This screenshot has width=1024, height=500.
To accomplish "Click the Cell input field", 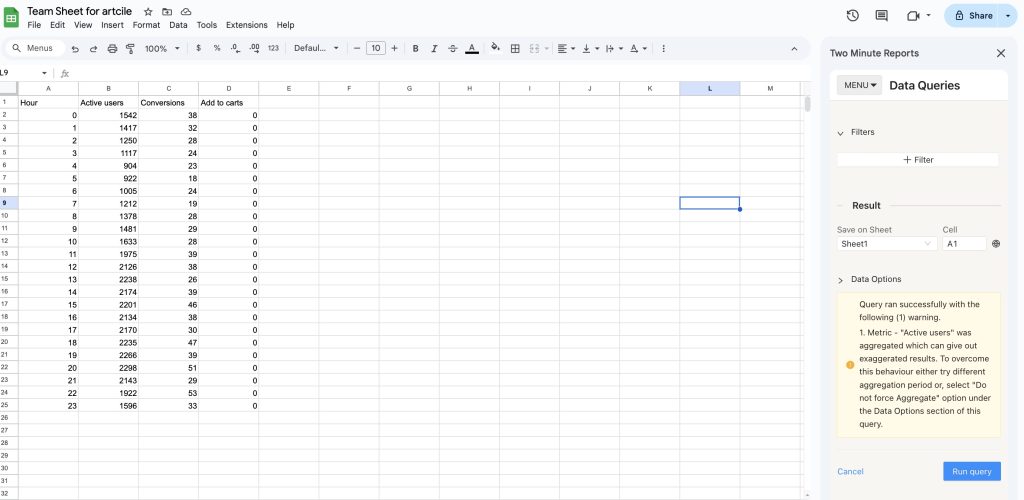I will (963, 243).
